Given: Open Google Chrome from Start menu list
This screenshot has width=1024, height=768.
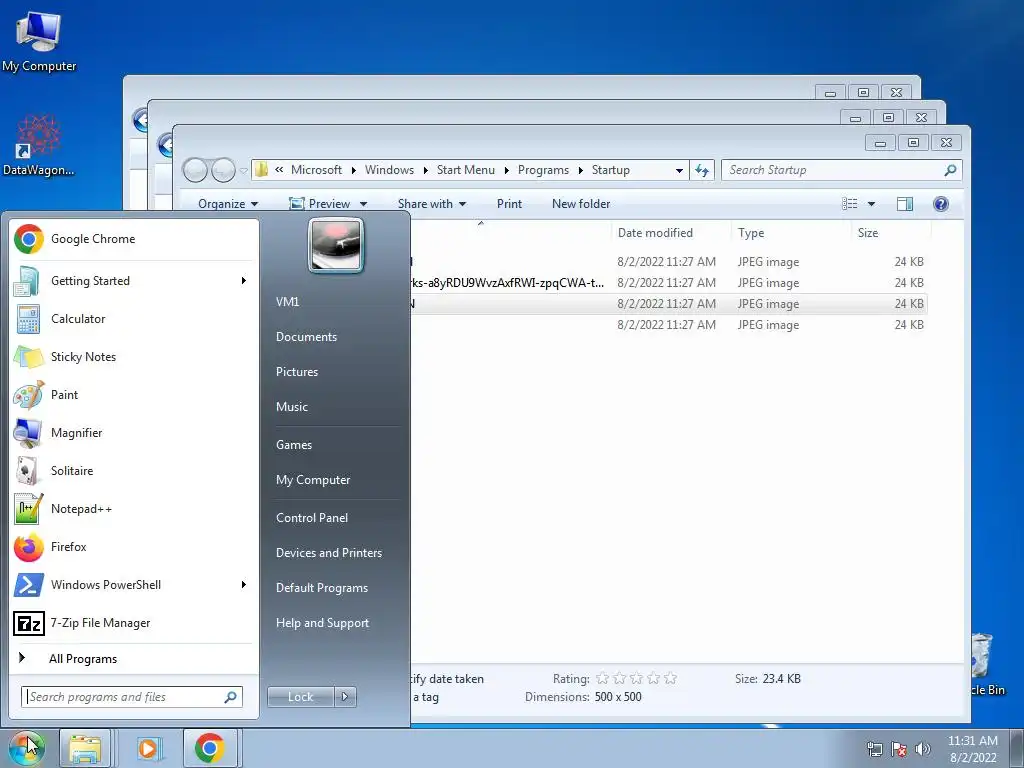Looking at the screenshot, I should [134, 239].
